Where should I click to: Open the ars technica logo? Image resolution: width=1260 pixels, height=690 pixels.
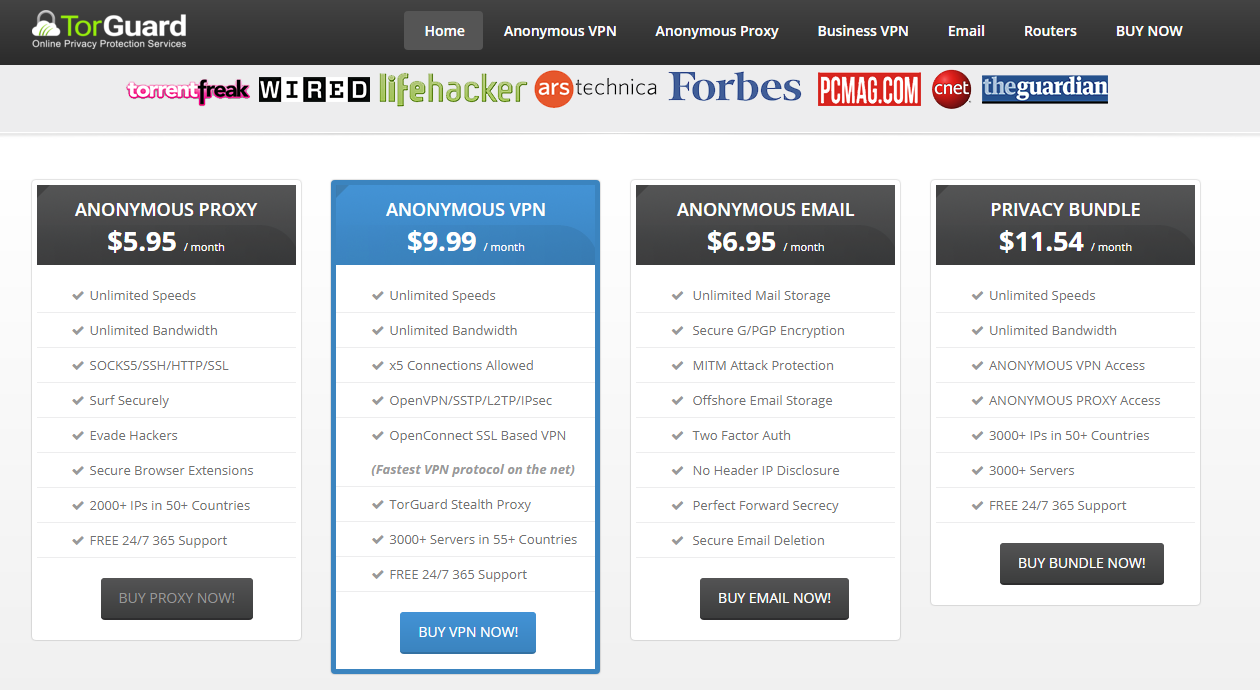coord(596,89)
